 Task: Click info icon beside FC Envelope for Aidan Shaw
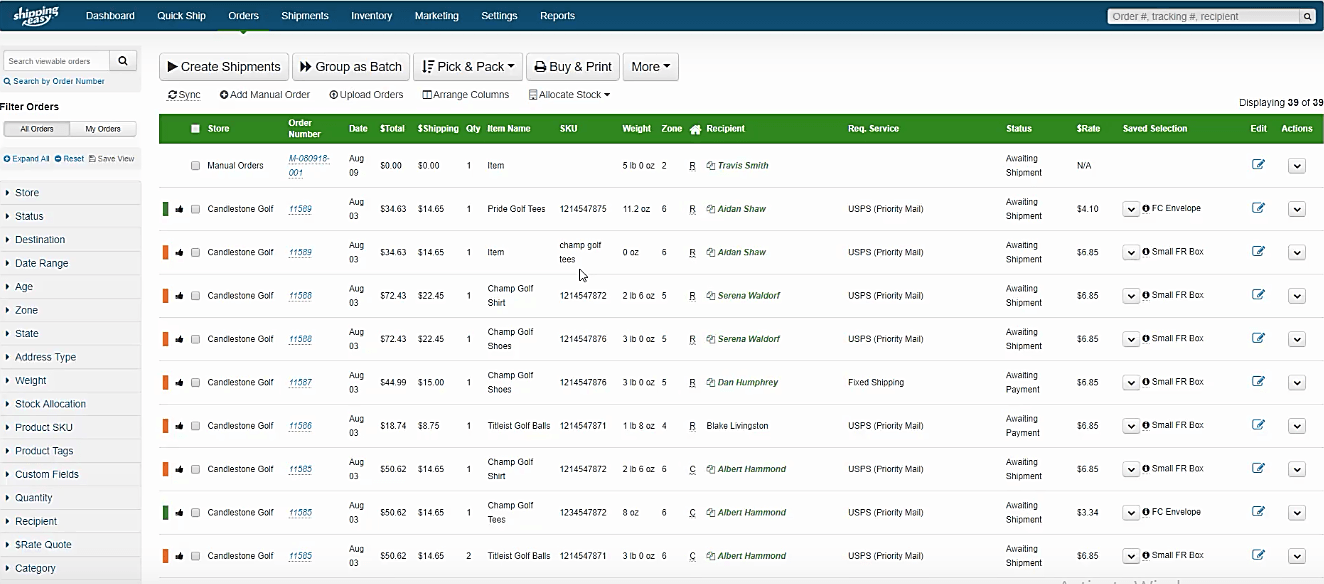tap(1146, 209)
